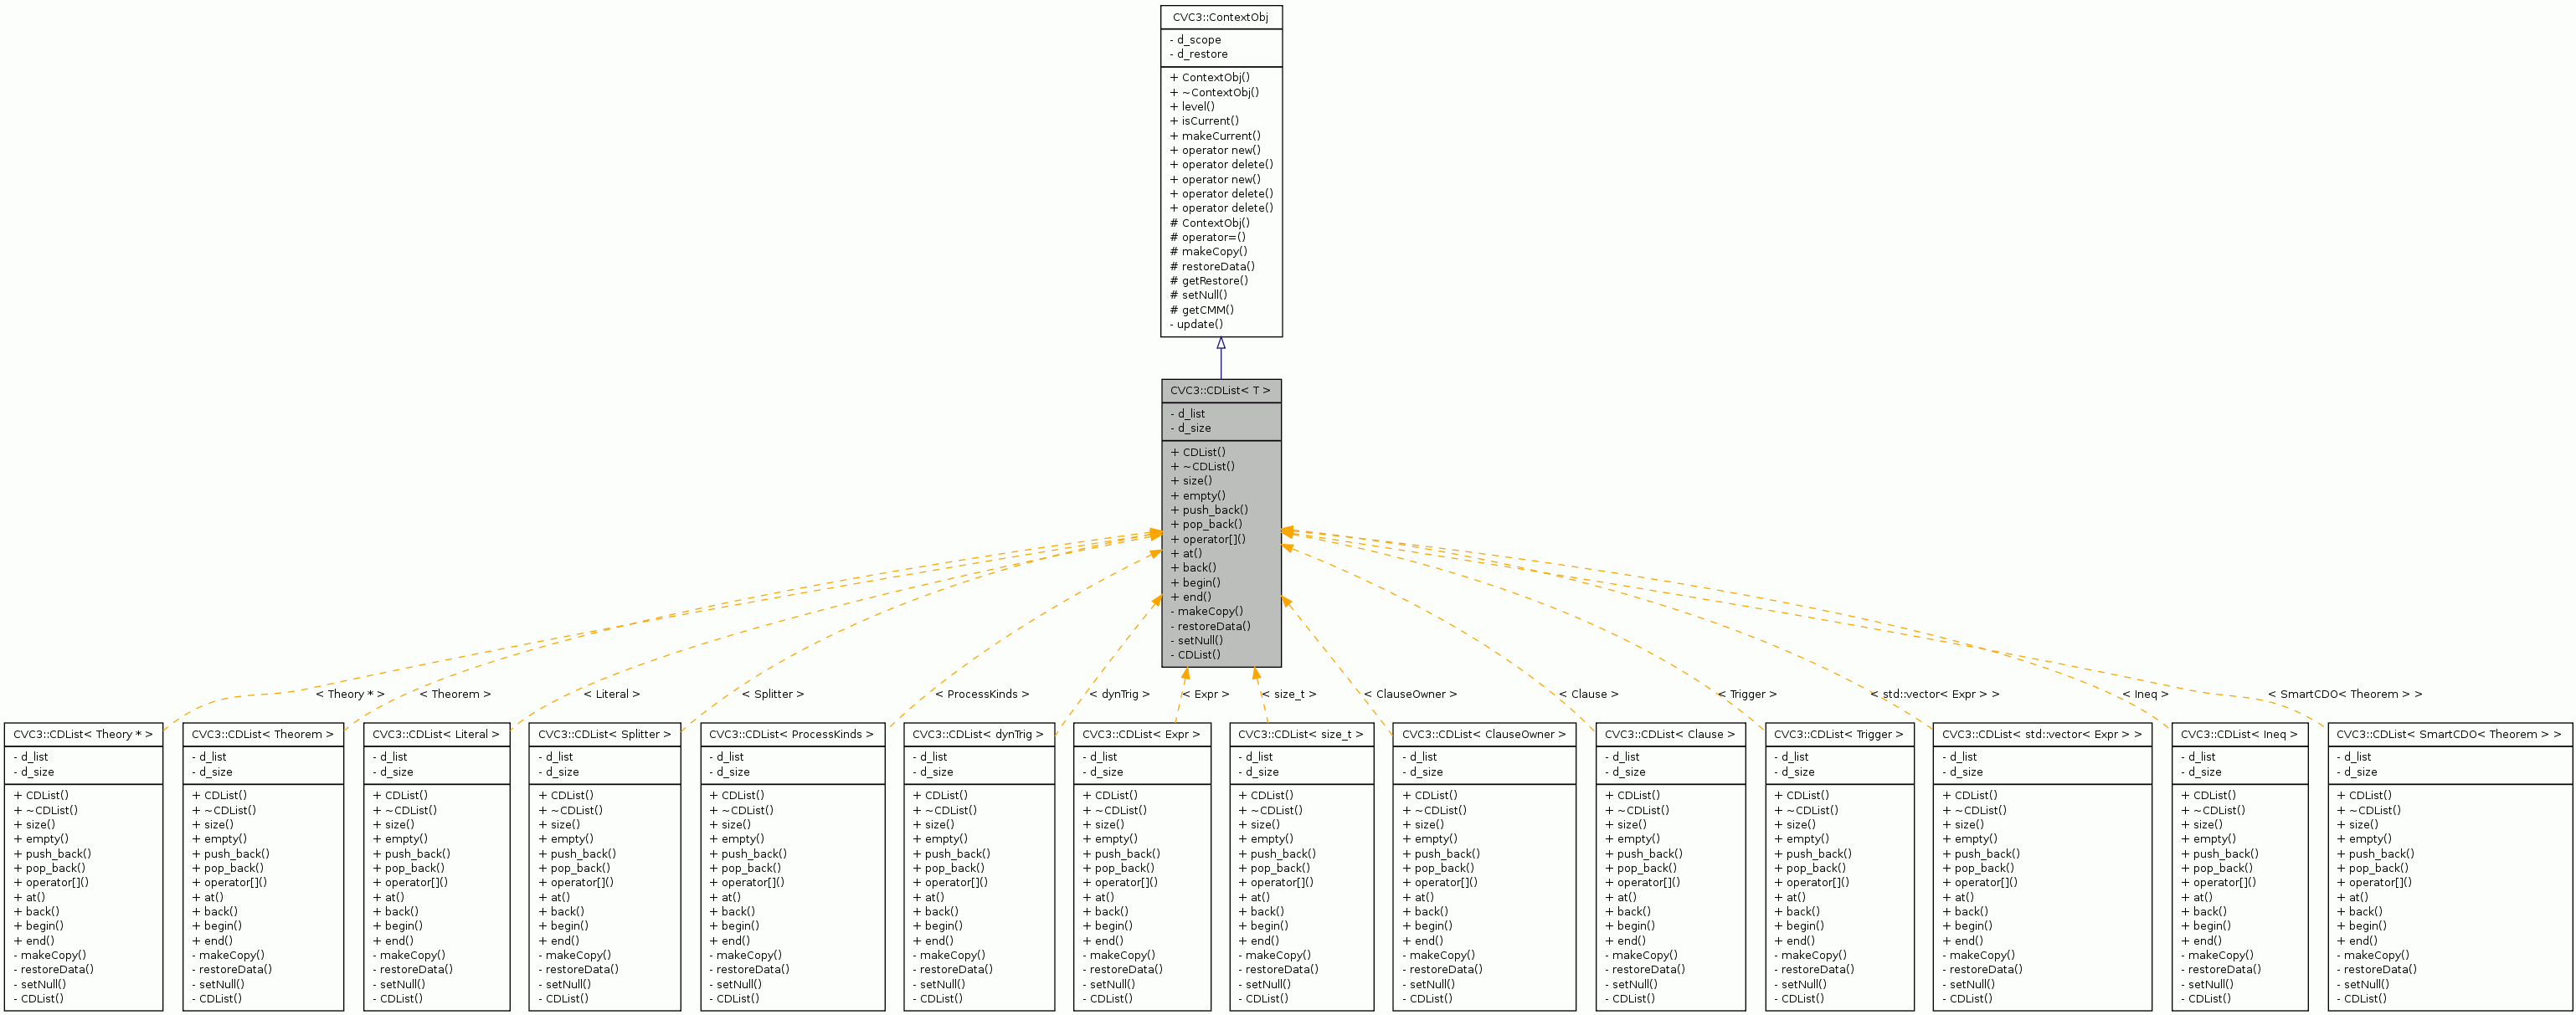Select the CVC3::CDList< ClauseOwner > box
This screenshot has width=2576, height=1015.
pos(1484,734)
